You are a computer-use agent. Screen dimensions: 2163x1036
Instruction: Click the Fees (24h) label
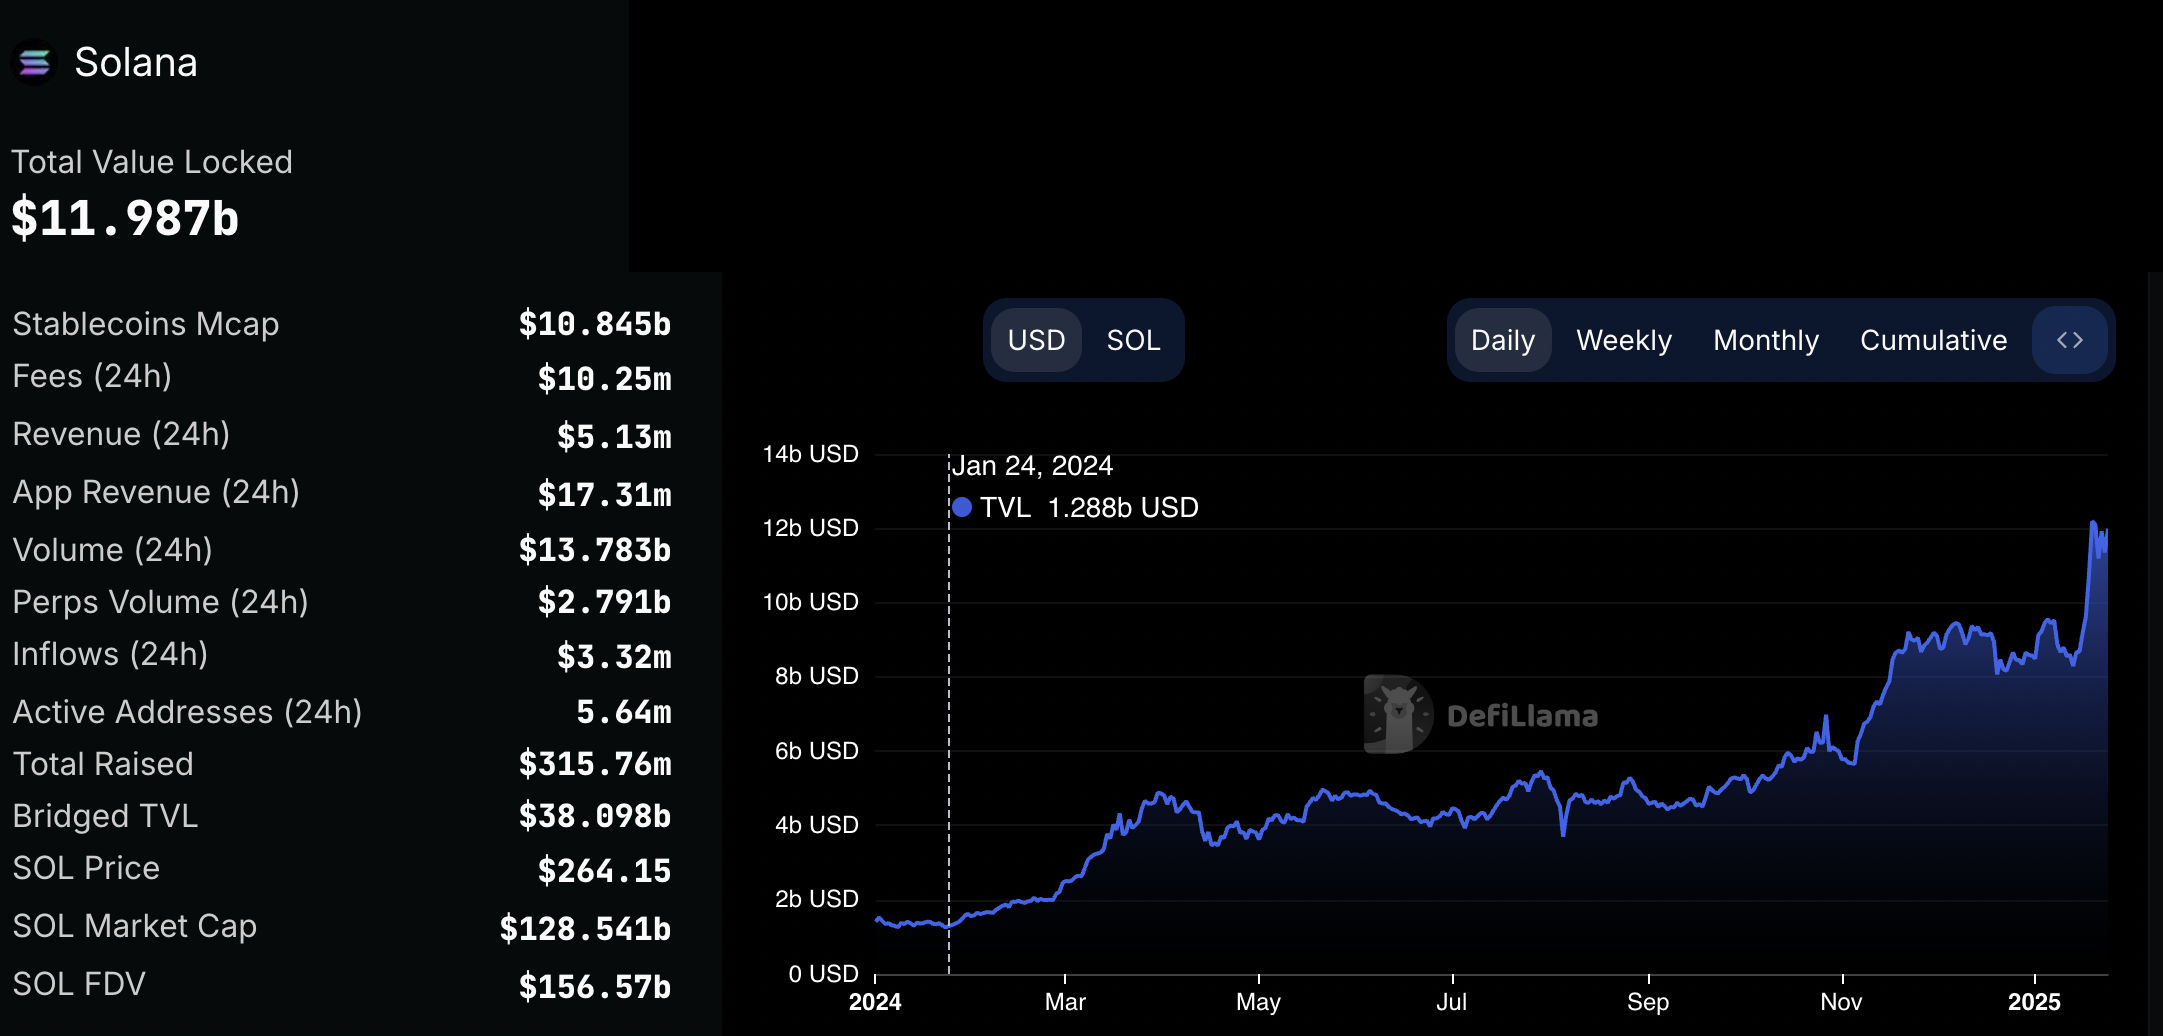point(92,376)
